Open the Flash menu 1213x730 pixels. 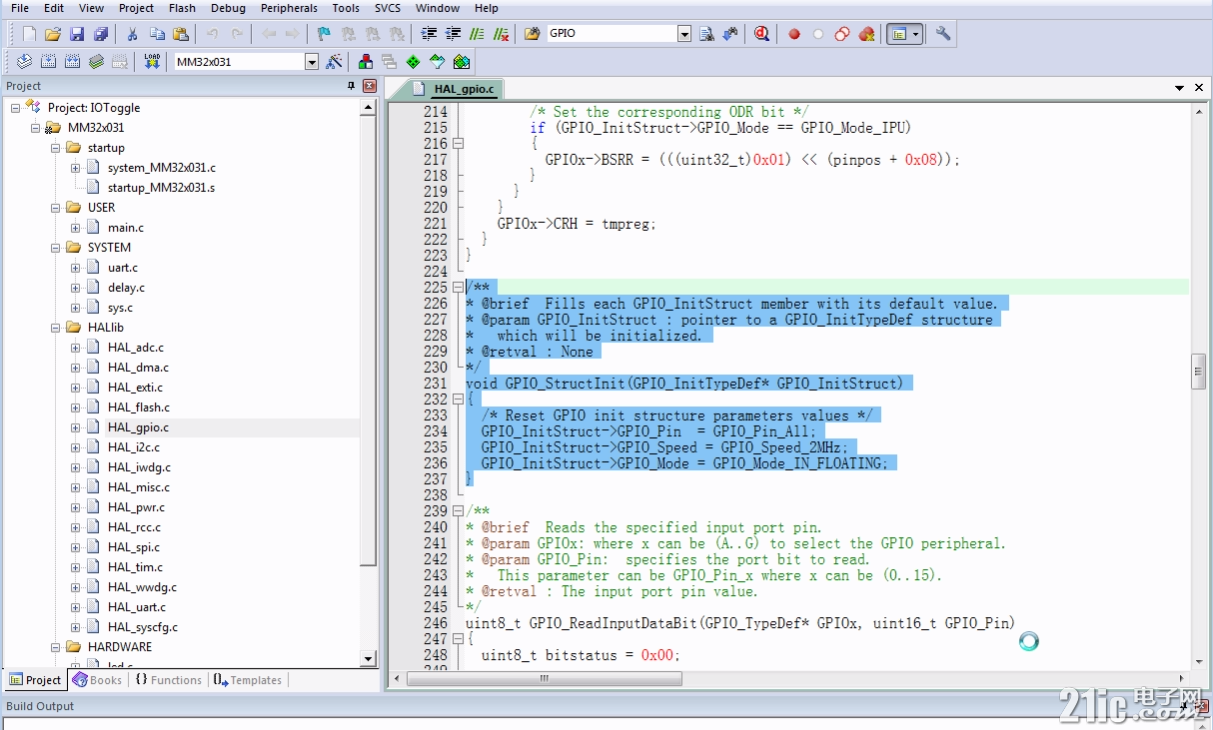183,8
